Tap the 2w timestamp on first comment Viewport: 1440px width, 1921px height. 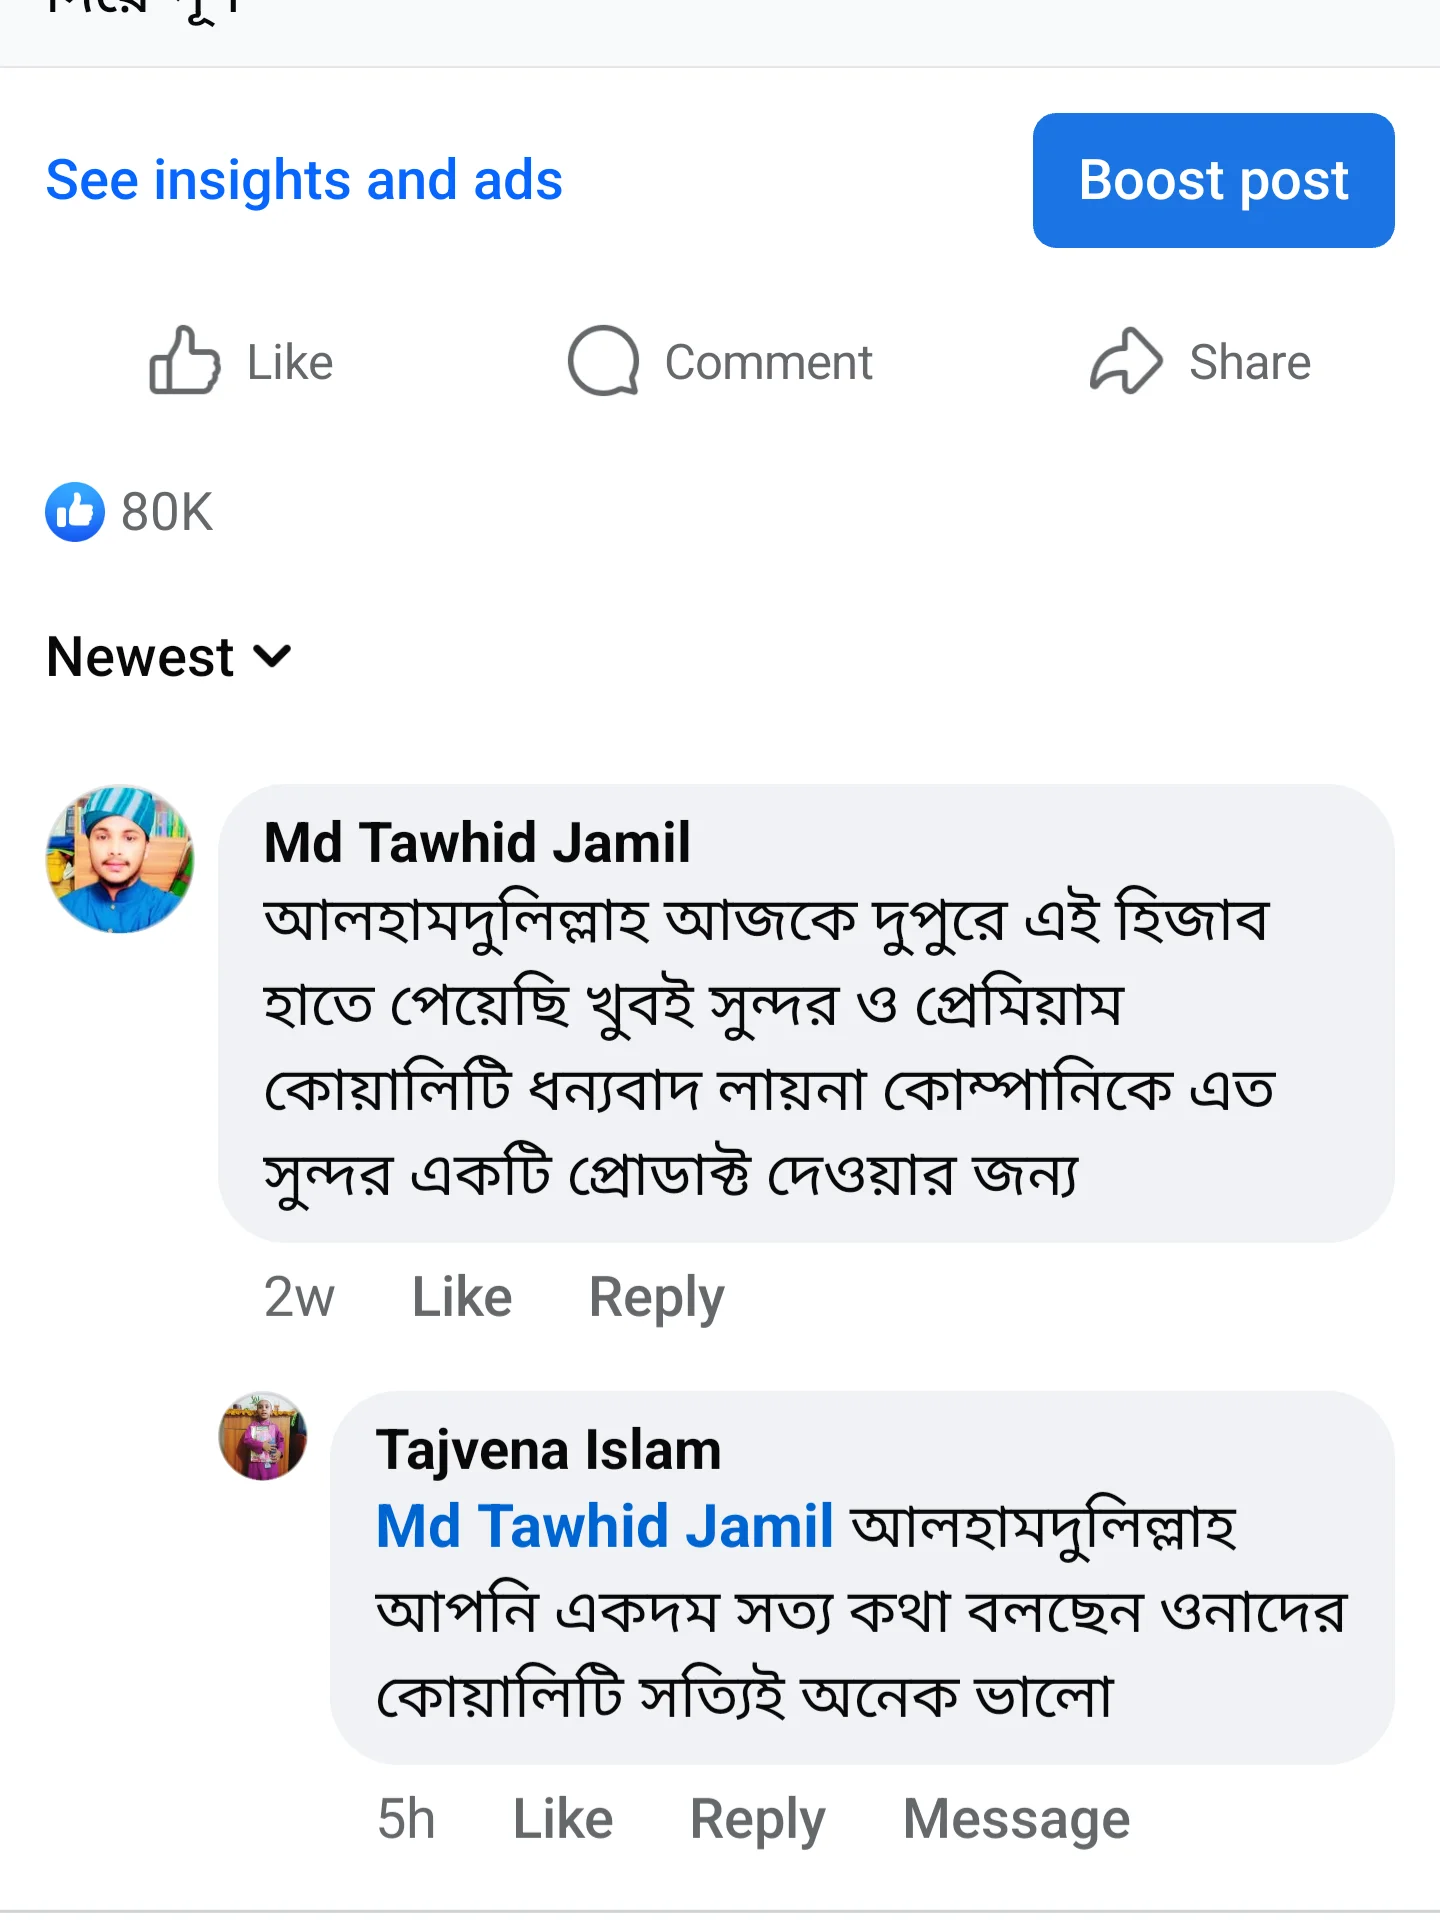299,1297
